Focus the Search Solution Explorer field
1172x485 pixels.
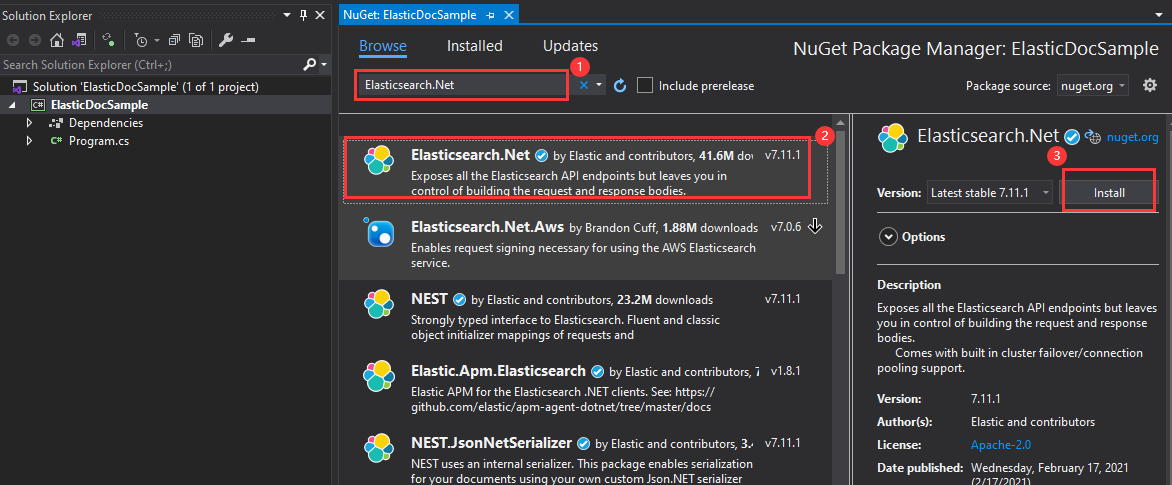[x=149, y=65]
